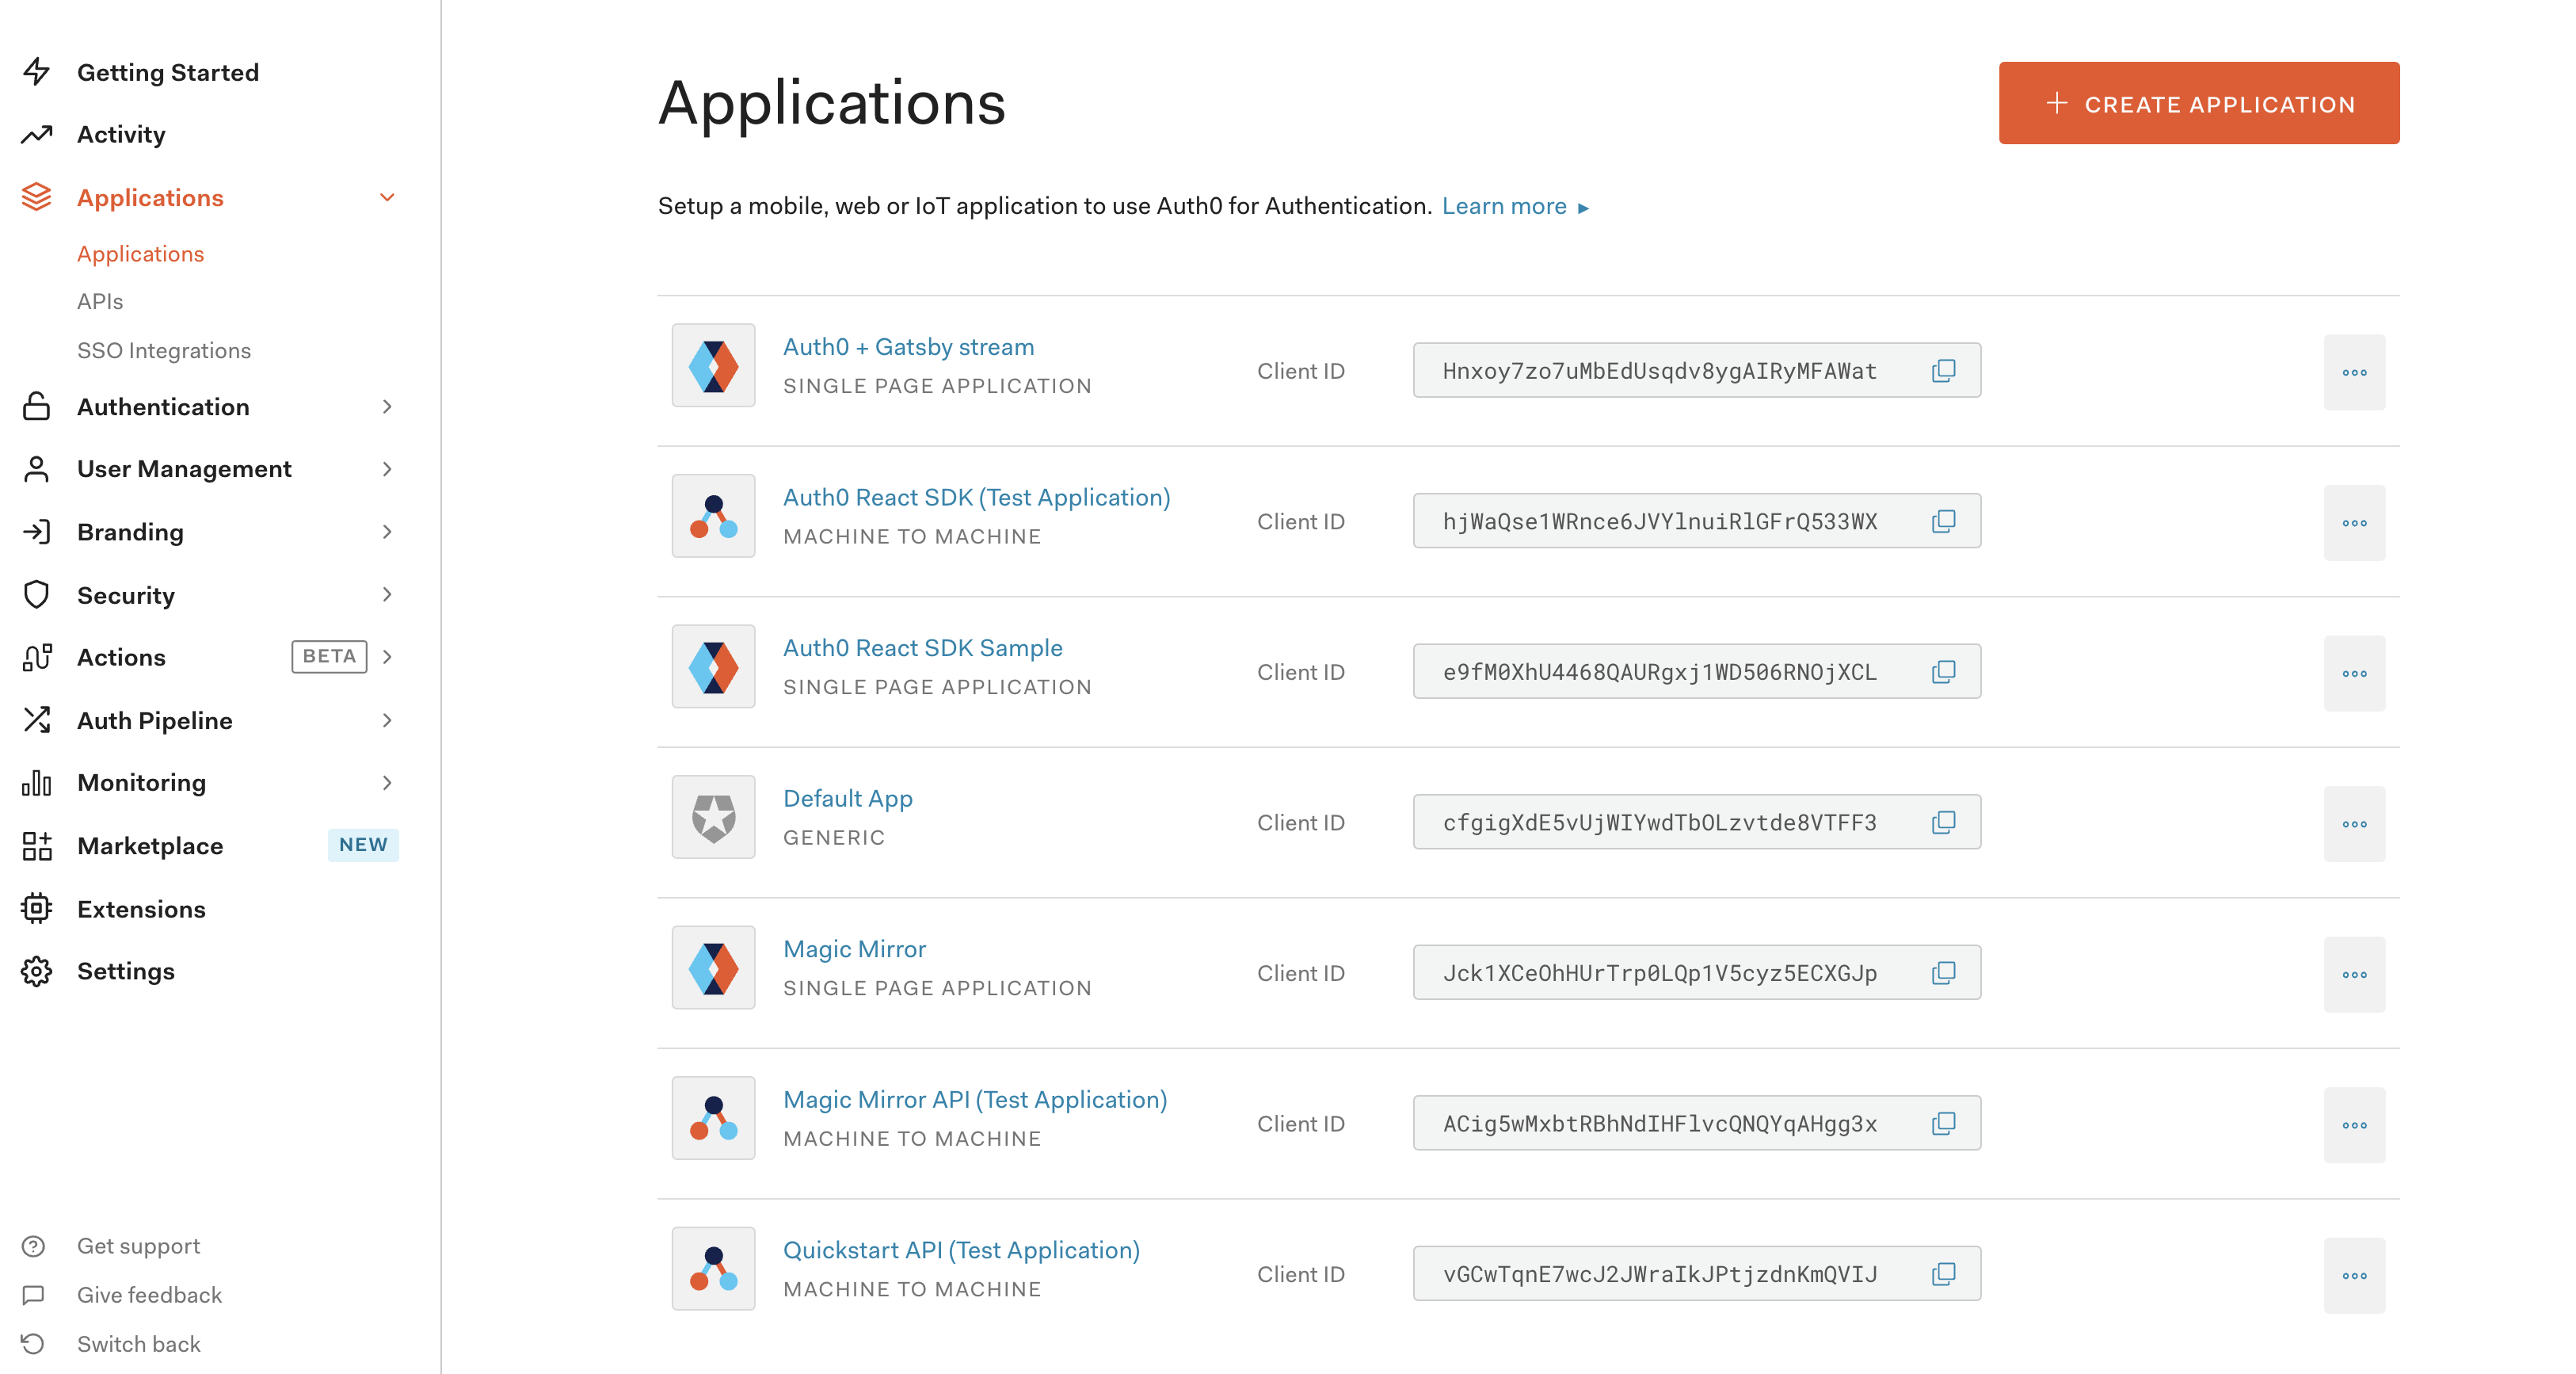Click the Extensions chip icon
The height and width of the screenshot is (1374, 2576).
pyautogui.click(x=37, y=908)
